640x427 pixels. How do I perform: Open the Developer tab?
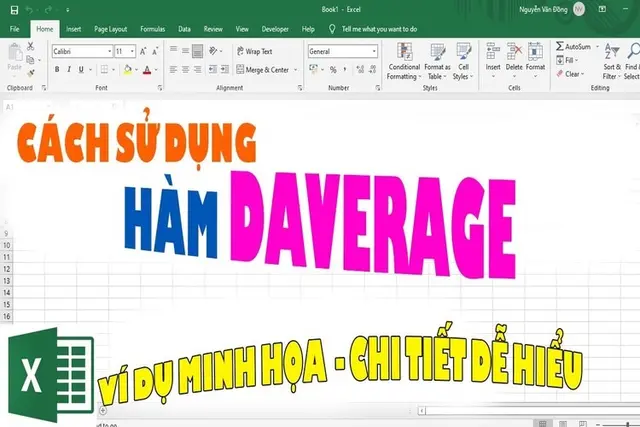coord(275,29)
